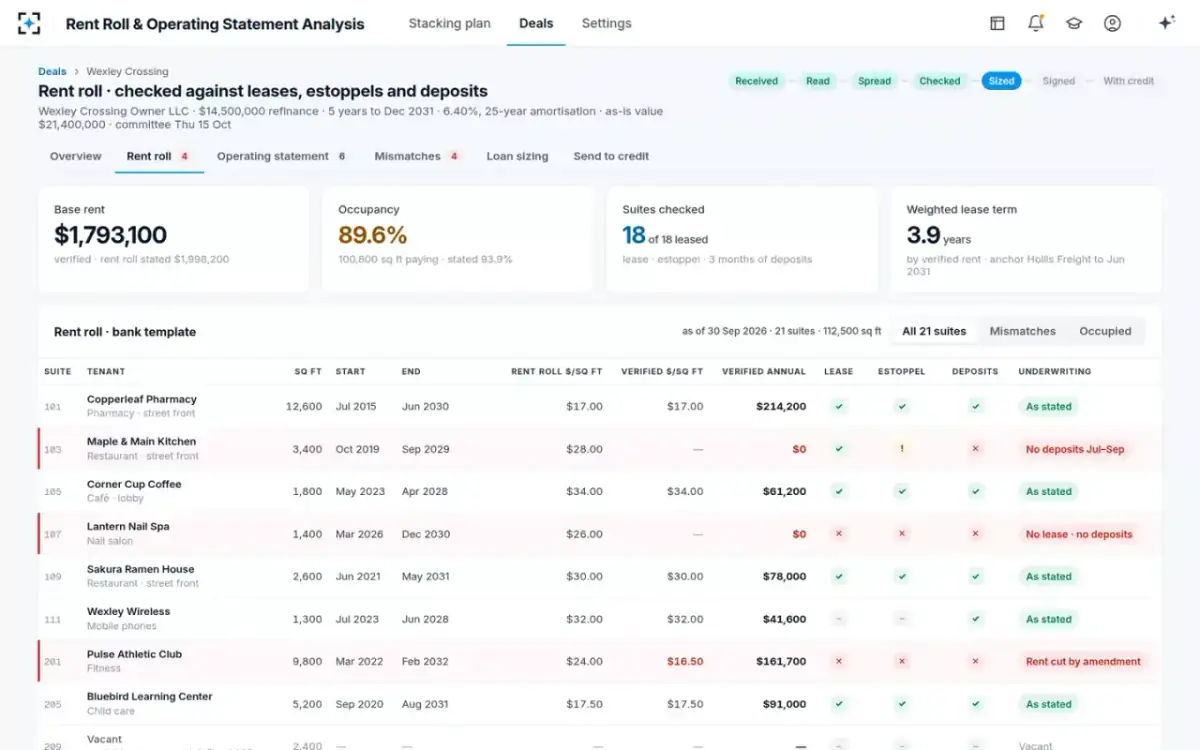
Task: Switch to the Overview tab
Action: (76, 156)
